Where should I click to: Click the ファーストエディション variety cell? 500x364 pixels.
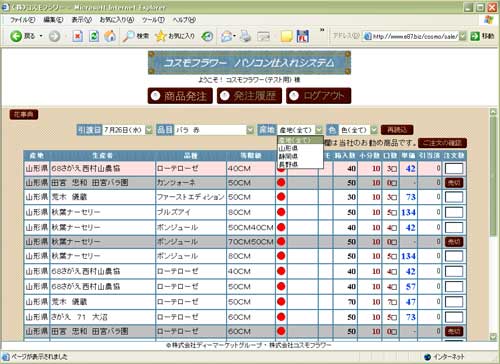[190, 197]
